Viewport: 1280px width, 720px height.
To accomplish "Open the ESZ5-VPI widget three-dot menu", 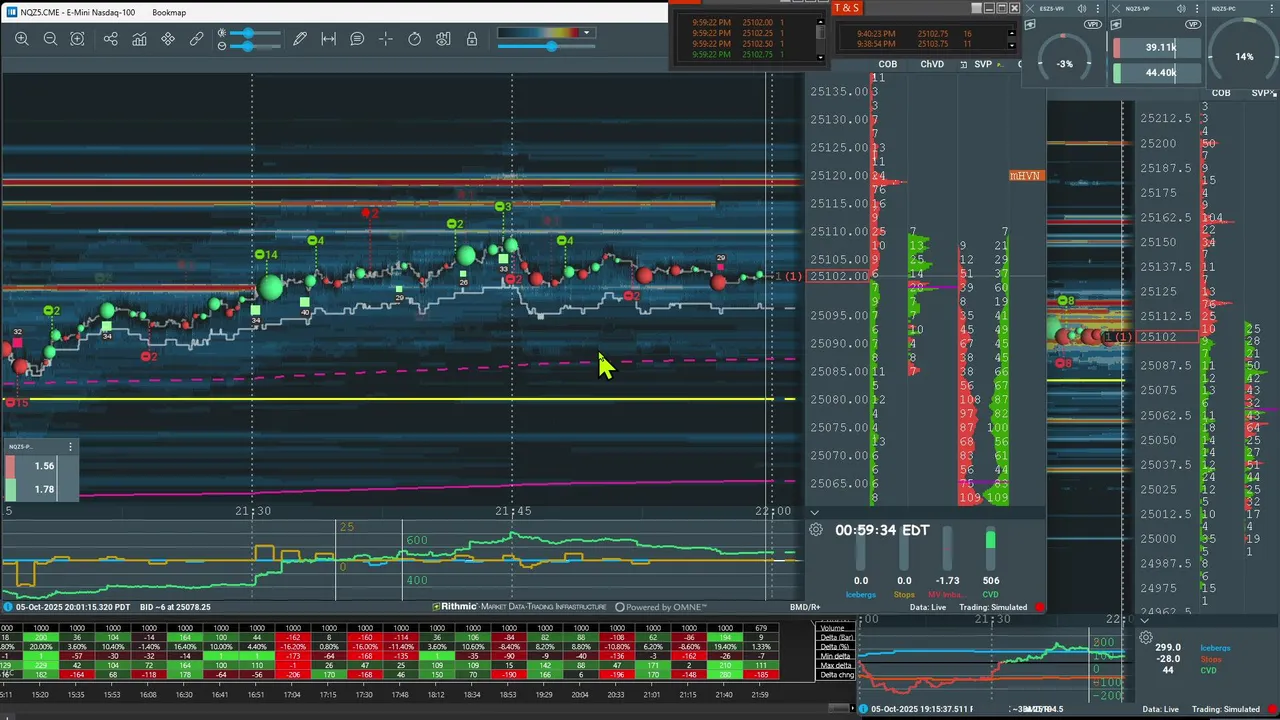I will tap(1098, 9).
